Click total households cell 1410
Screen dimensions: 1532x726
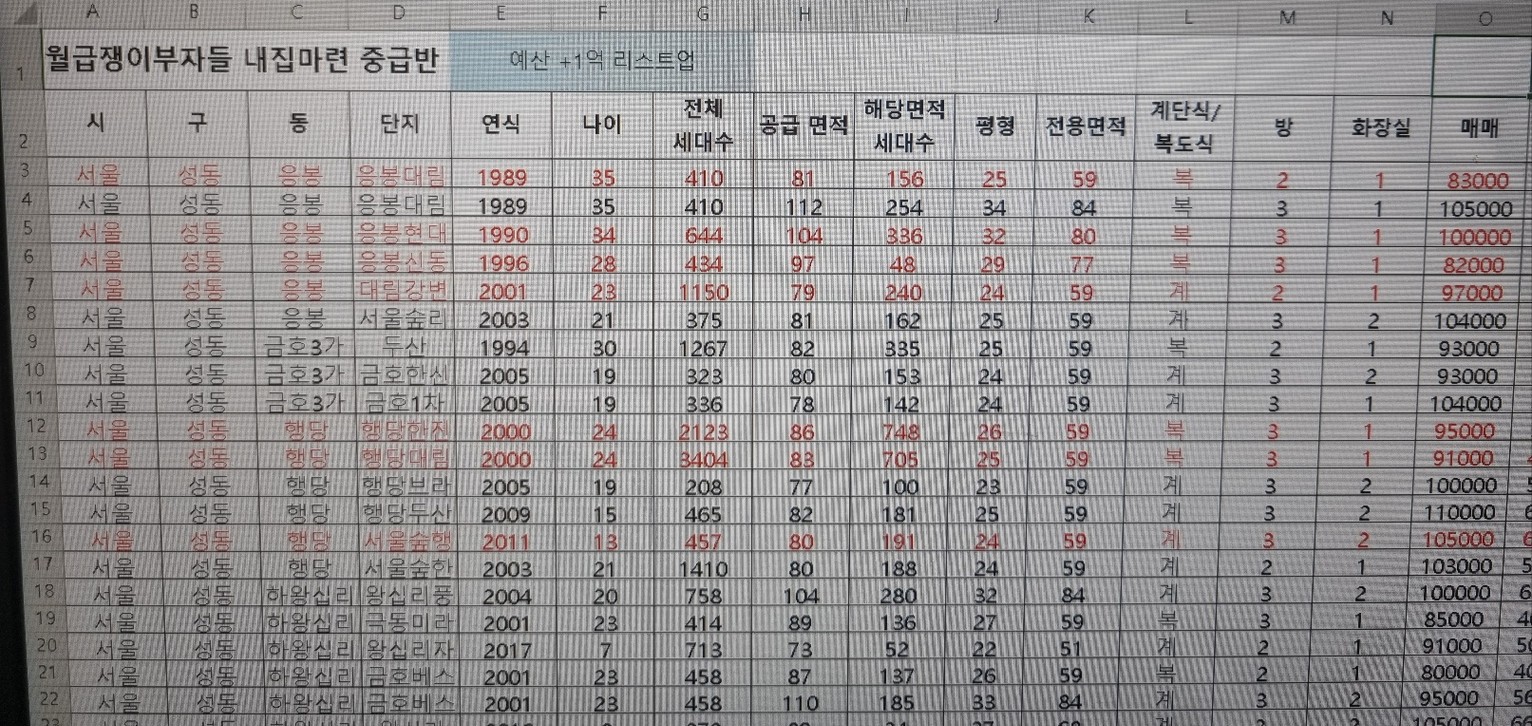704,570
